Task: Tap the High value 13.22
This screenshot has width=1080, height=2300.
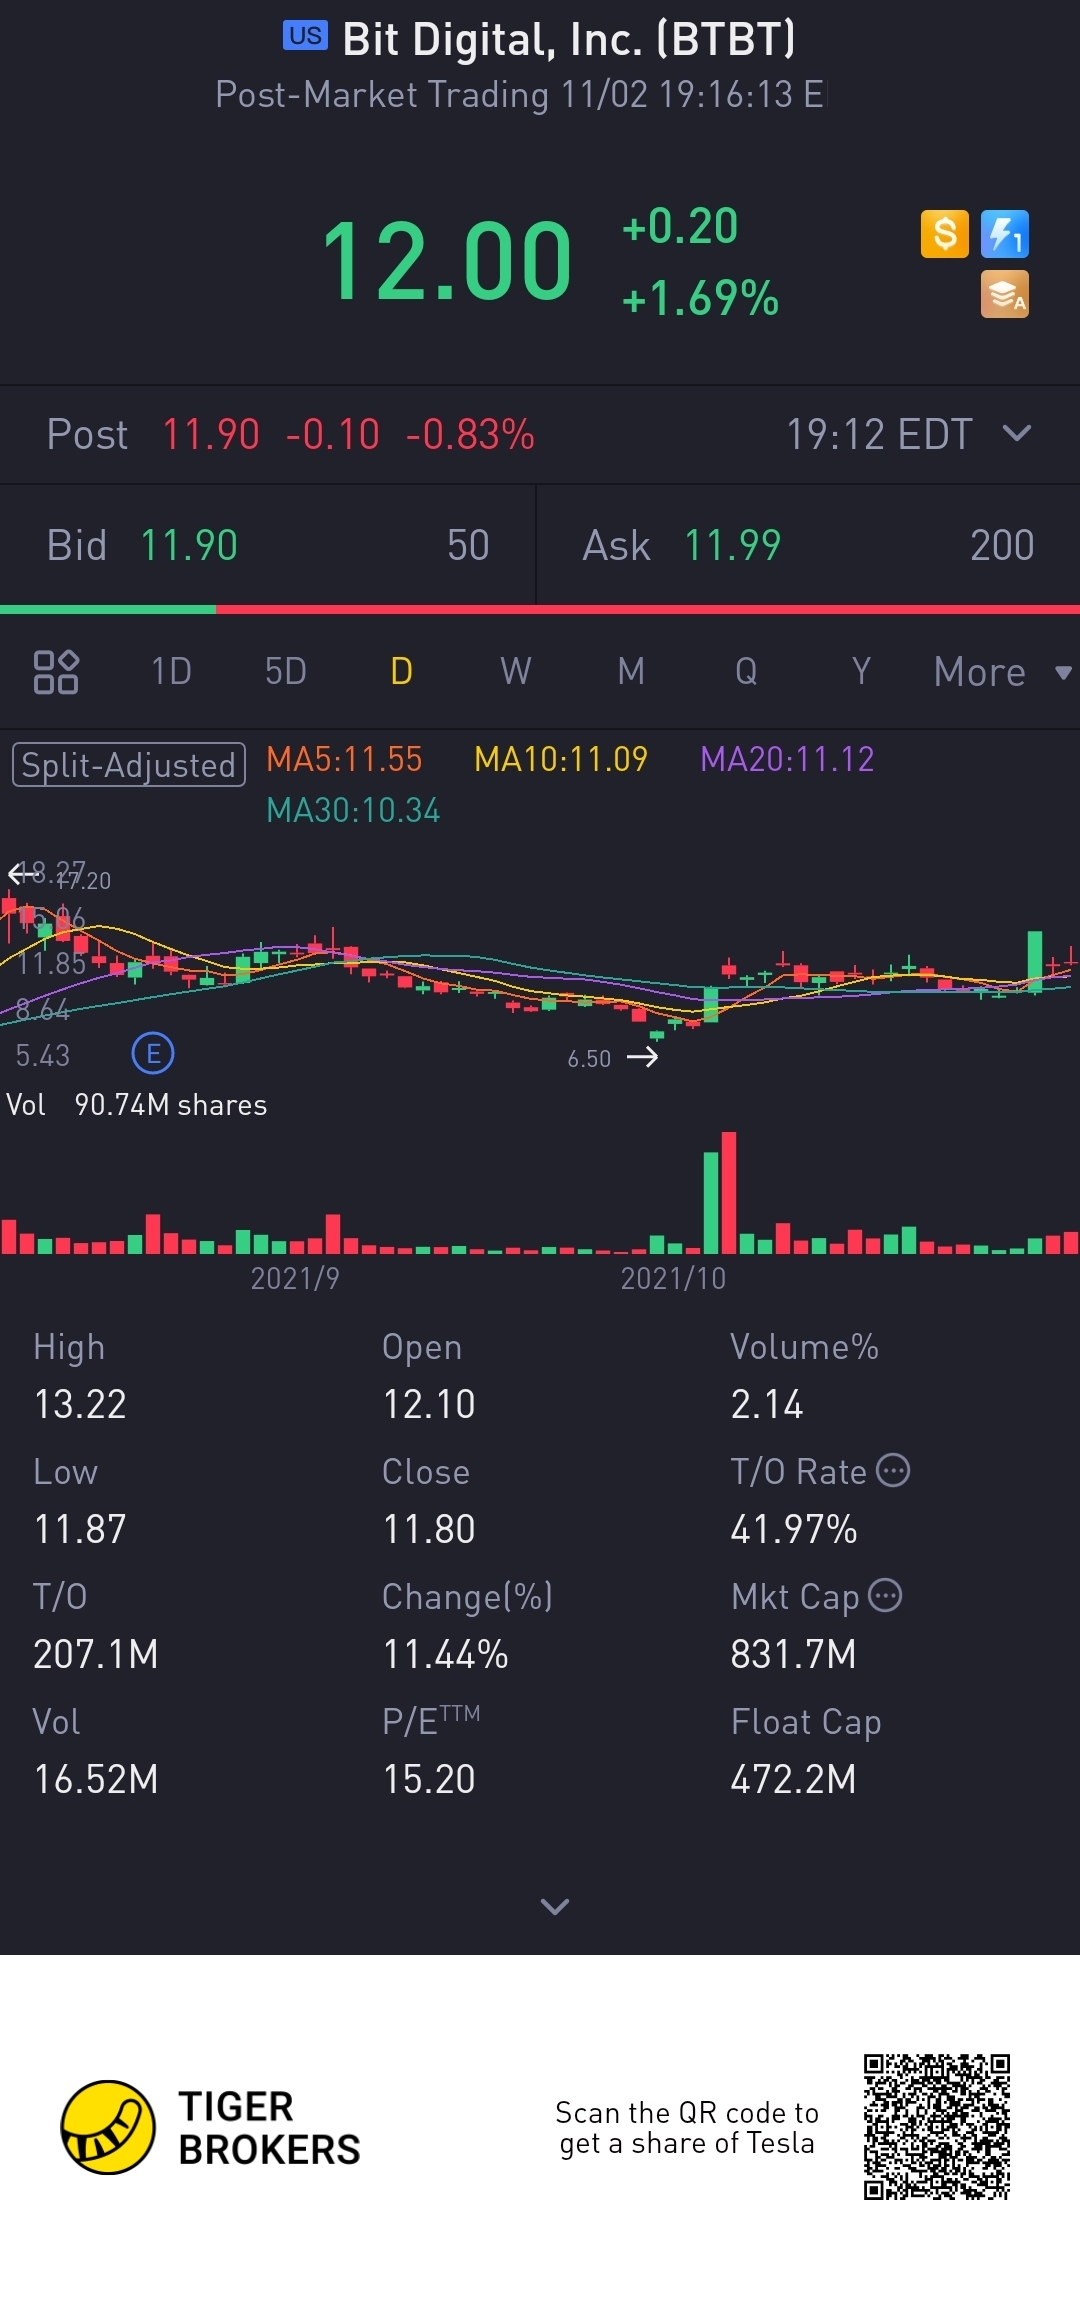Action: pyautogui.click(x=80, y=1404)
